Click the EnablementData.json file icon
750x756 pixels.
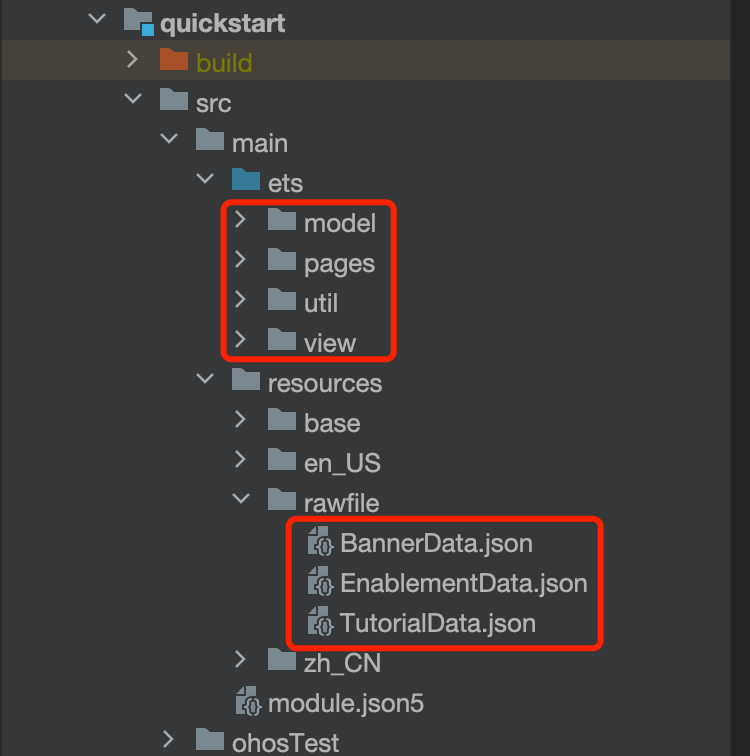(321, 581)
